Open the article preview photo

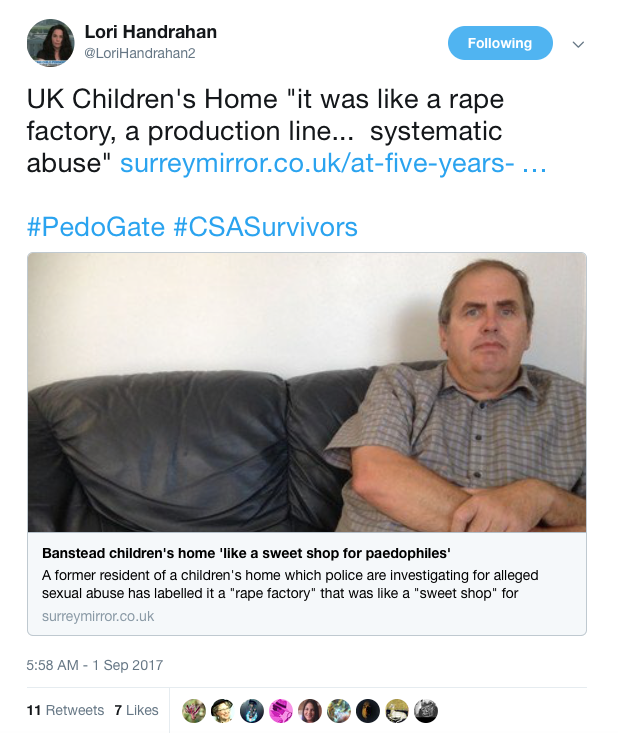click(x=306, y=392)
